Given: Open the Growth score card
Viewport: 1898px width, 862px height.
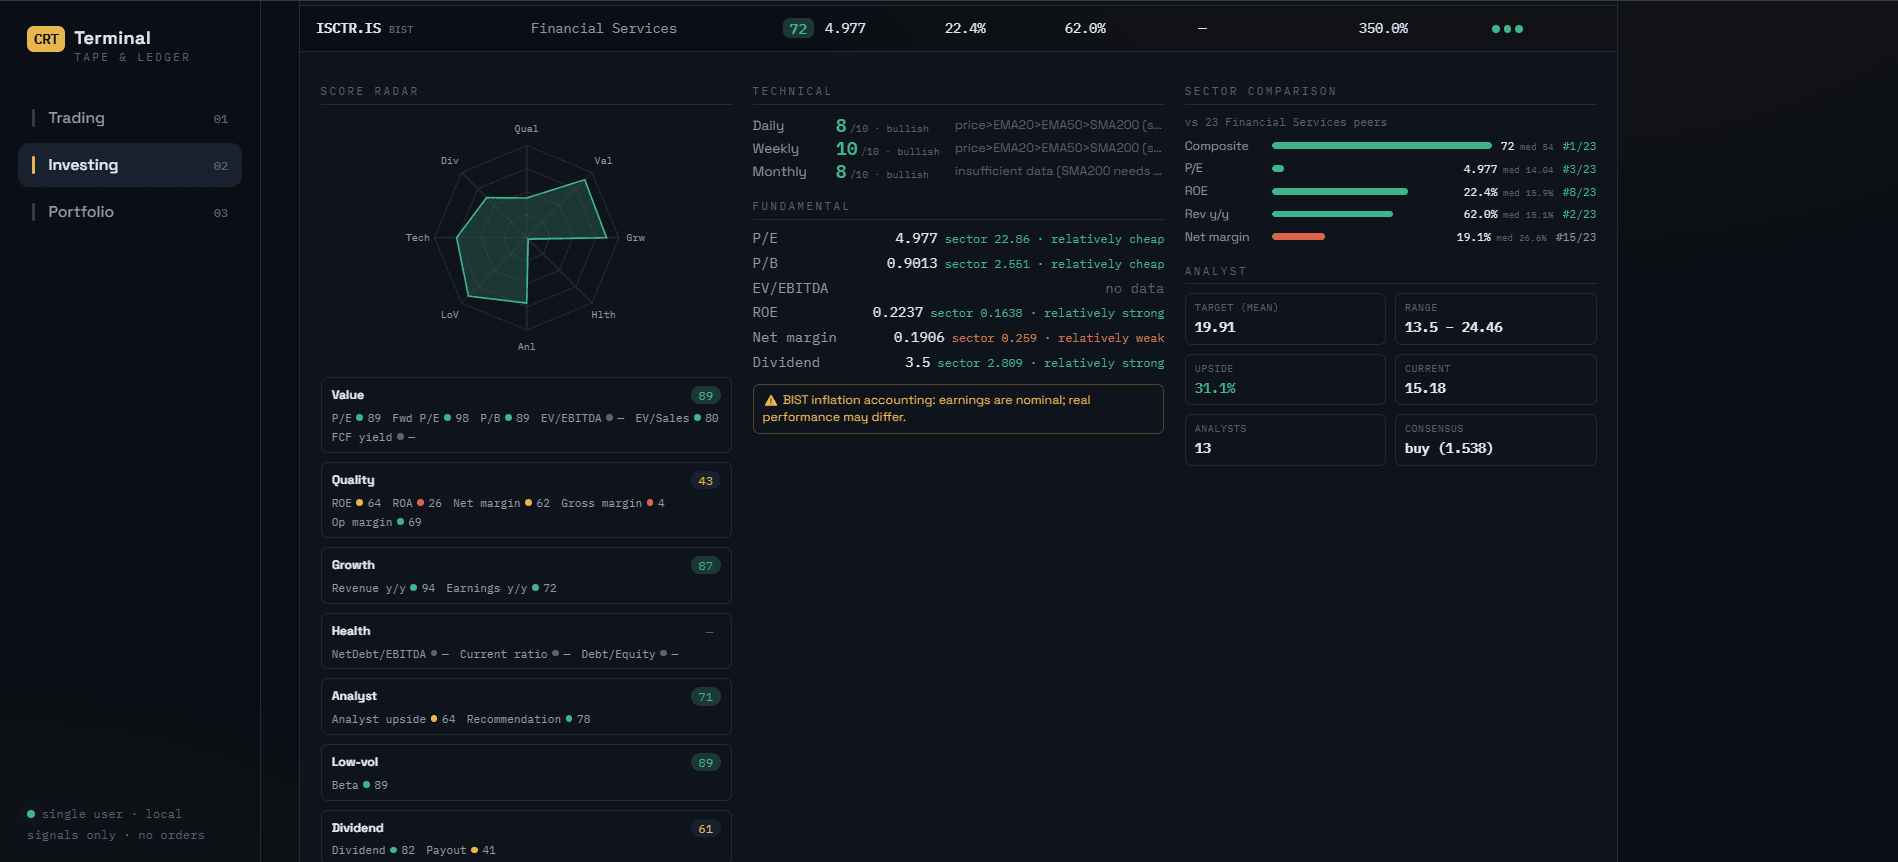Looking at the screenshot, I should (526, 575).
